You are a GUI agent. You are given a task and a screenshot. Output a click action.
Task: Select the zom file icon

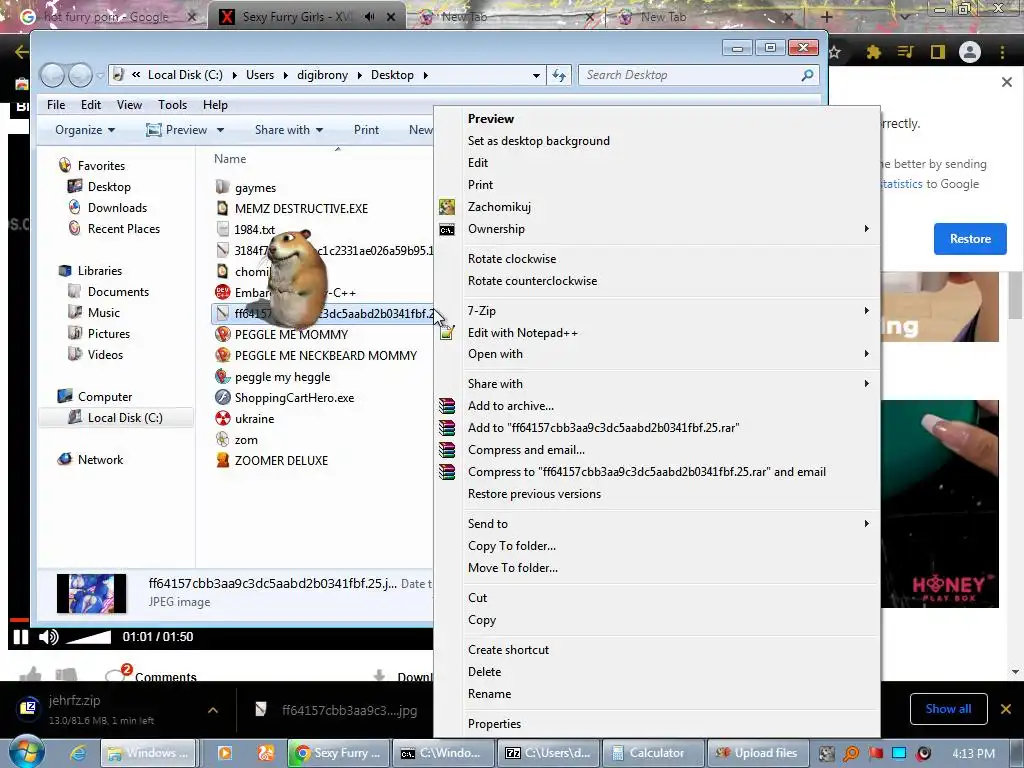tap(223, 440)
